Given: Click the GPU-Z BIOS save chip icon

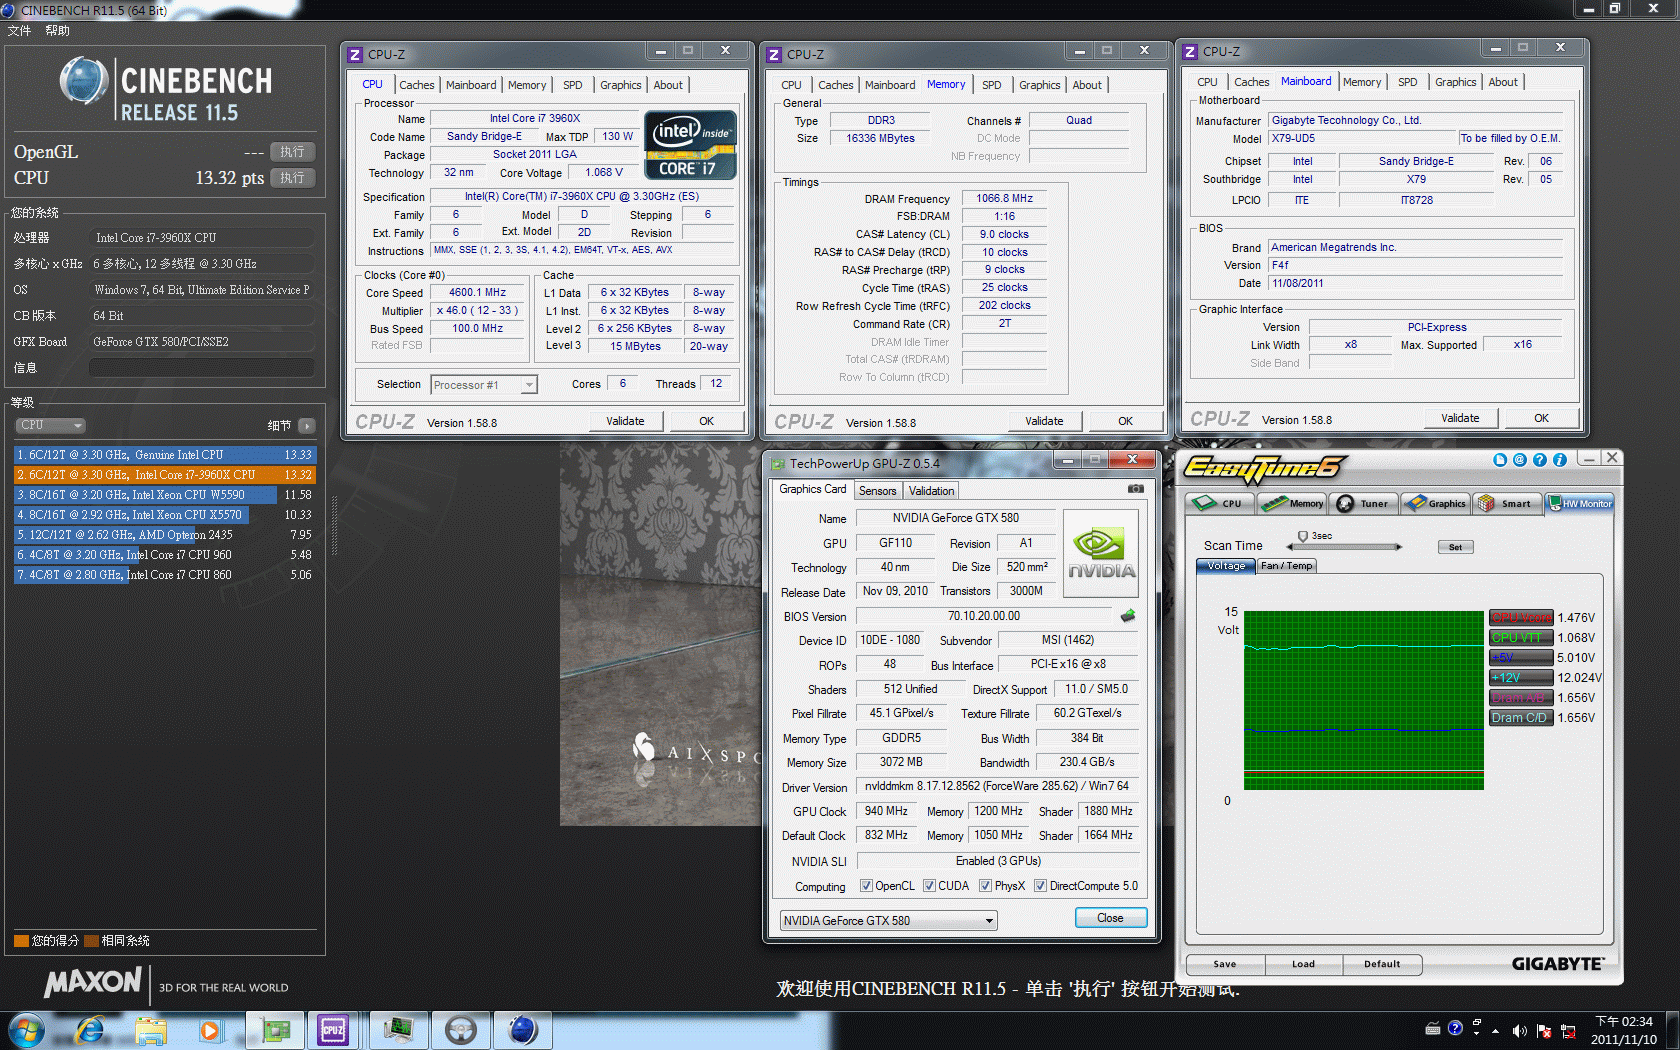Looking at the screenshot, I should click(x=1128, y=616).
